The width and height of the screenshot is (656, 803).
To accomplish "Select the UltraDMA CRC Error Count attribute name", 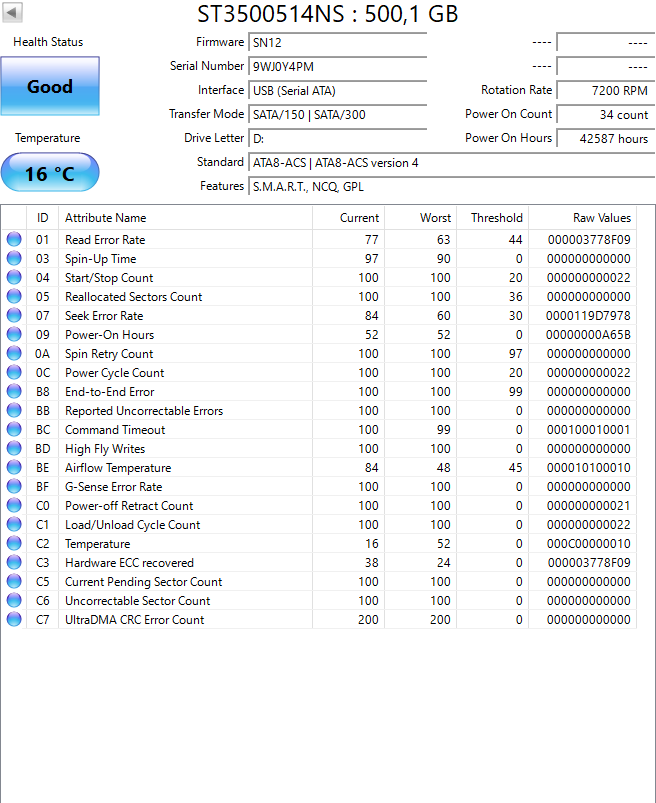I will (x=134, y=620).
